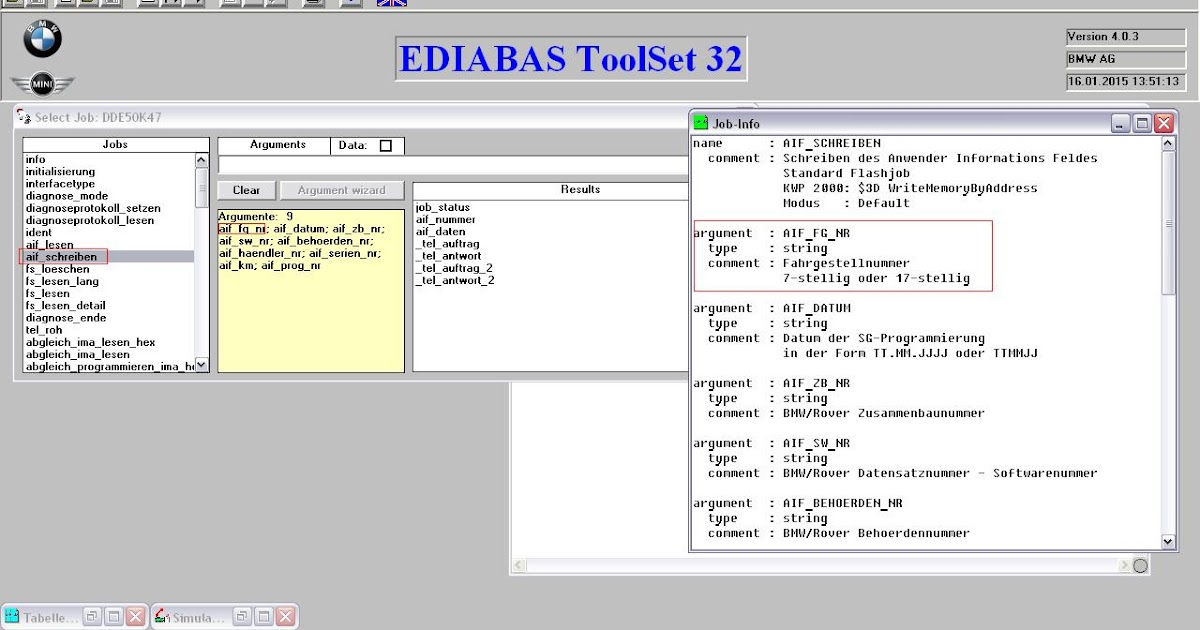Viewport: 1200px width, 630px height.
Task: Focus the Arguments input field
Action: (453, 165)
